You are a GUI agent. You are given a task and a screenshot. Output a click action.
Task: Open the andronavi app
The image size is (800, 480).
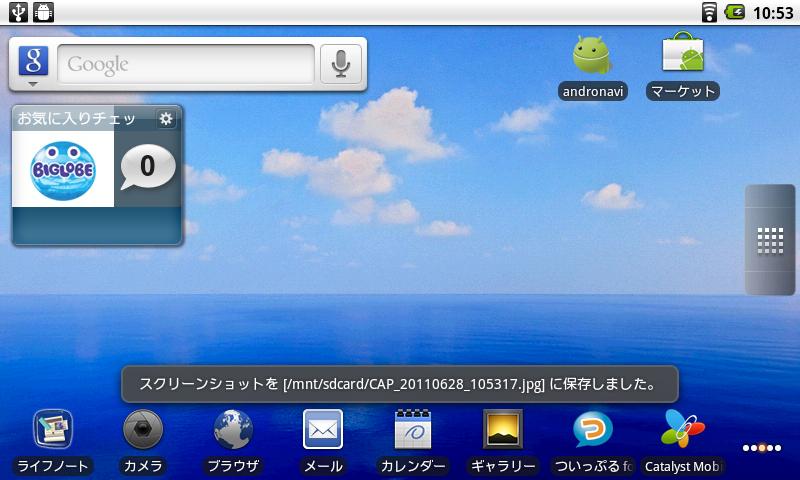click(592, 66)
